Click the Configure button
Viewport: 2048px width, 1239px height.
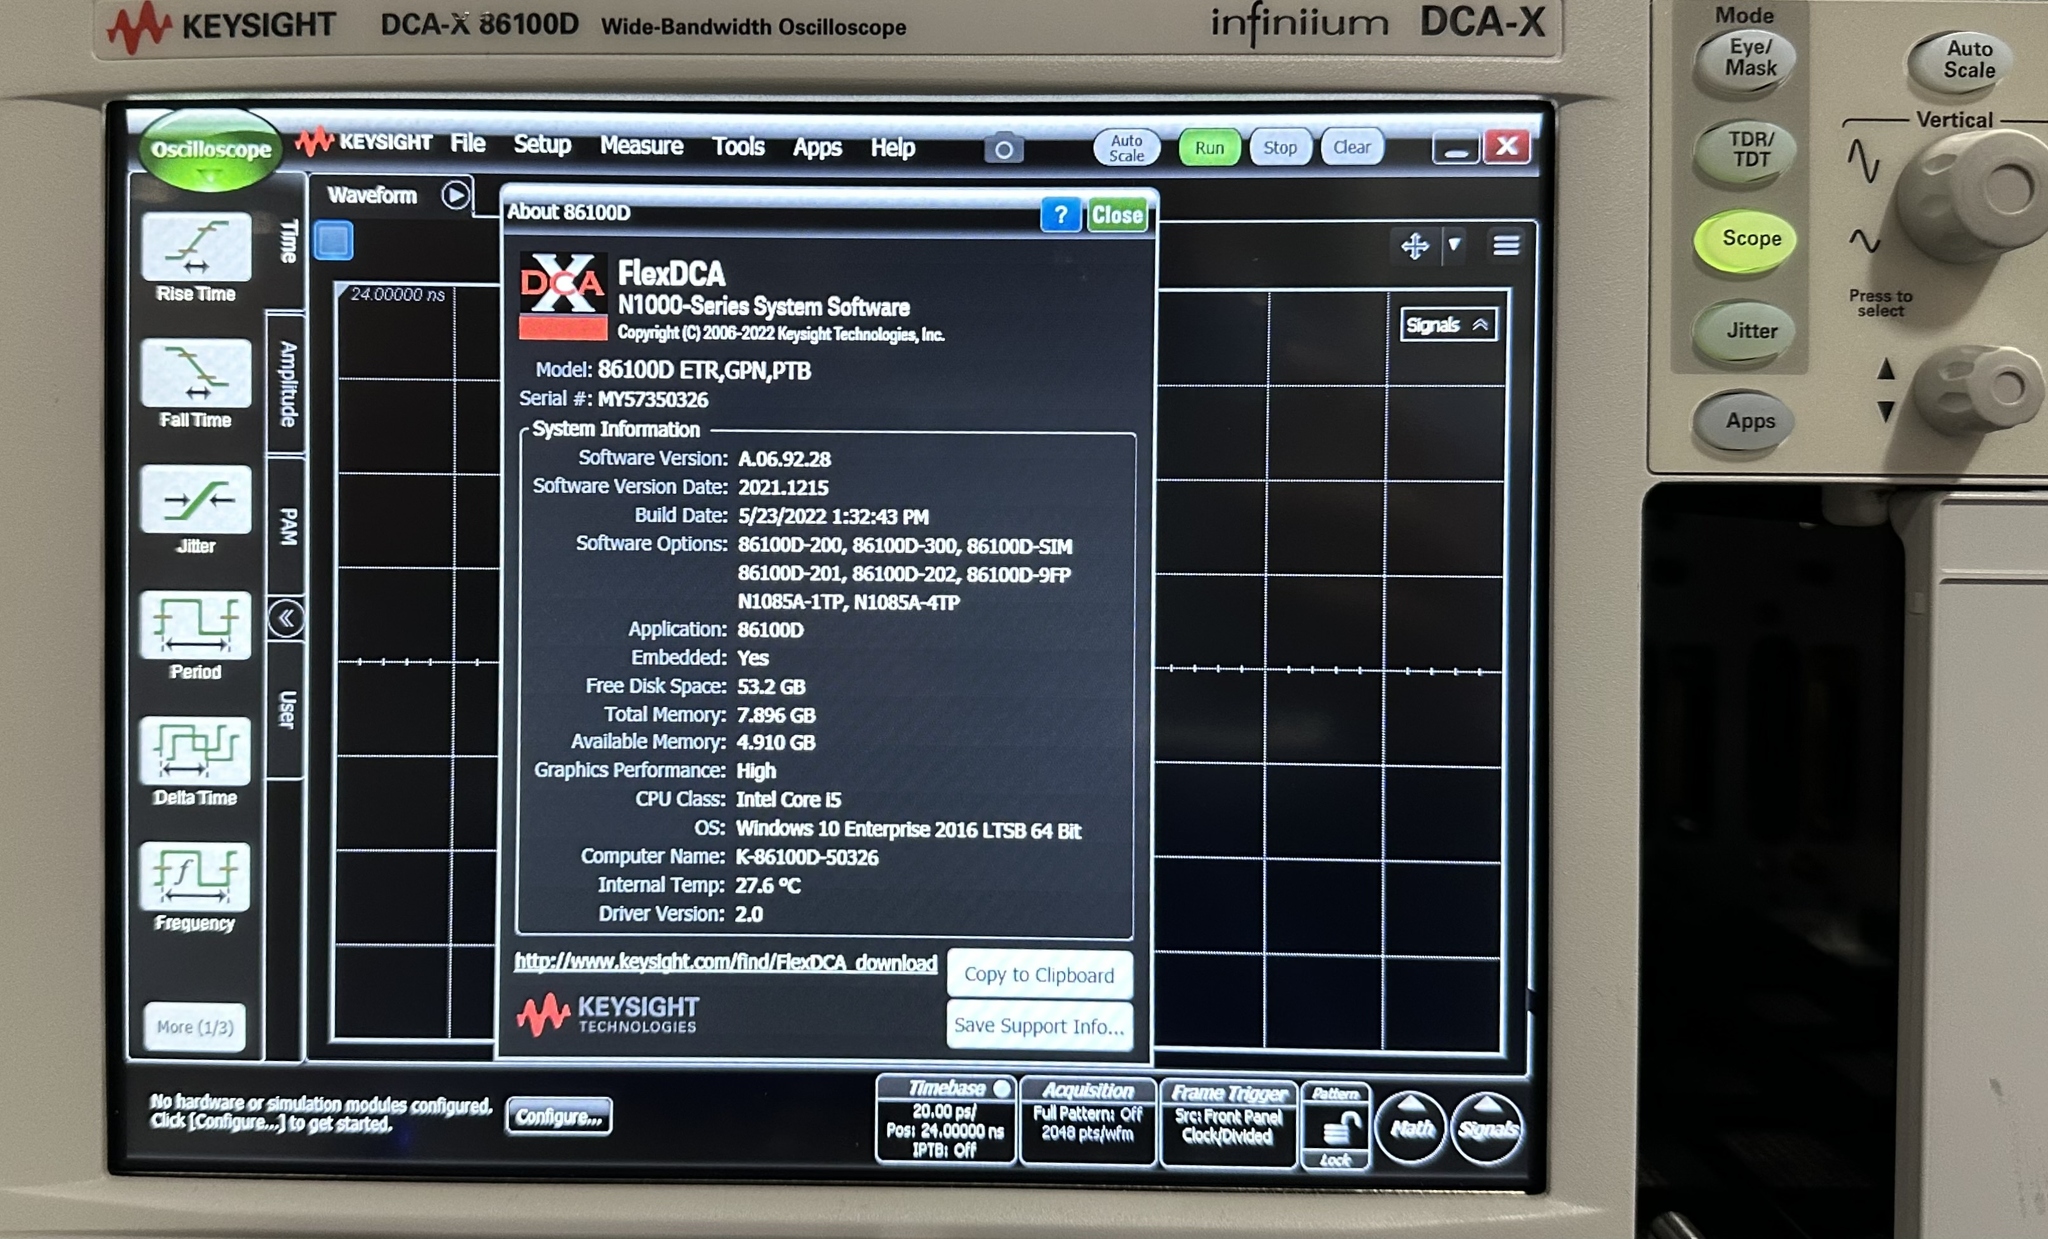559,1116
